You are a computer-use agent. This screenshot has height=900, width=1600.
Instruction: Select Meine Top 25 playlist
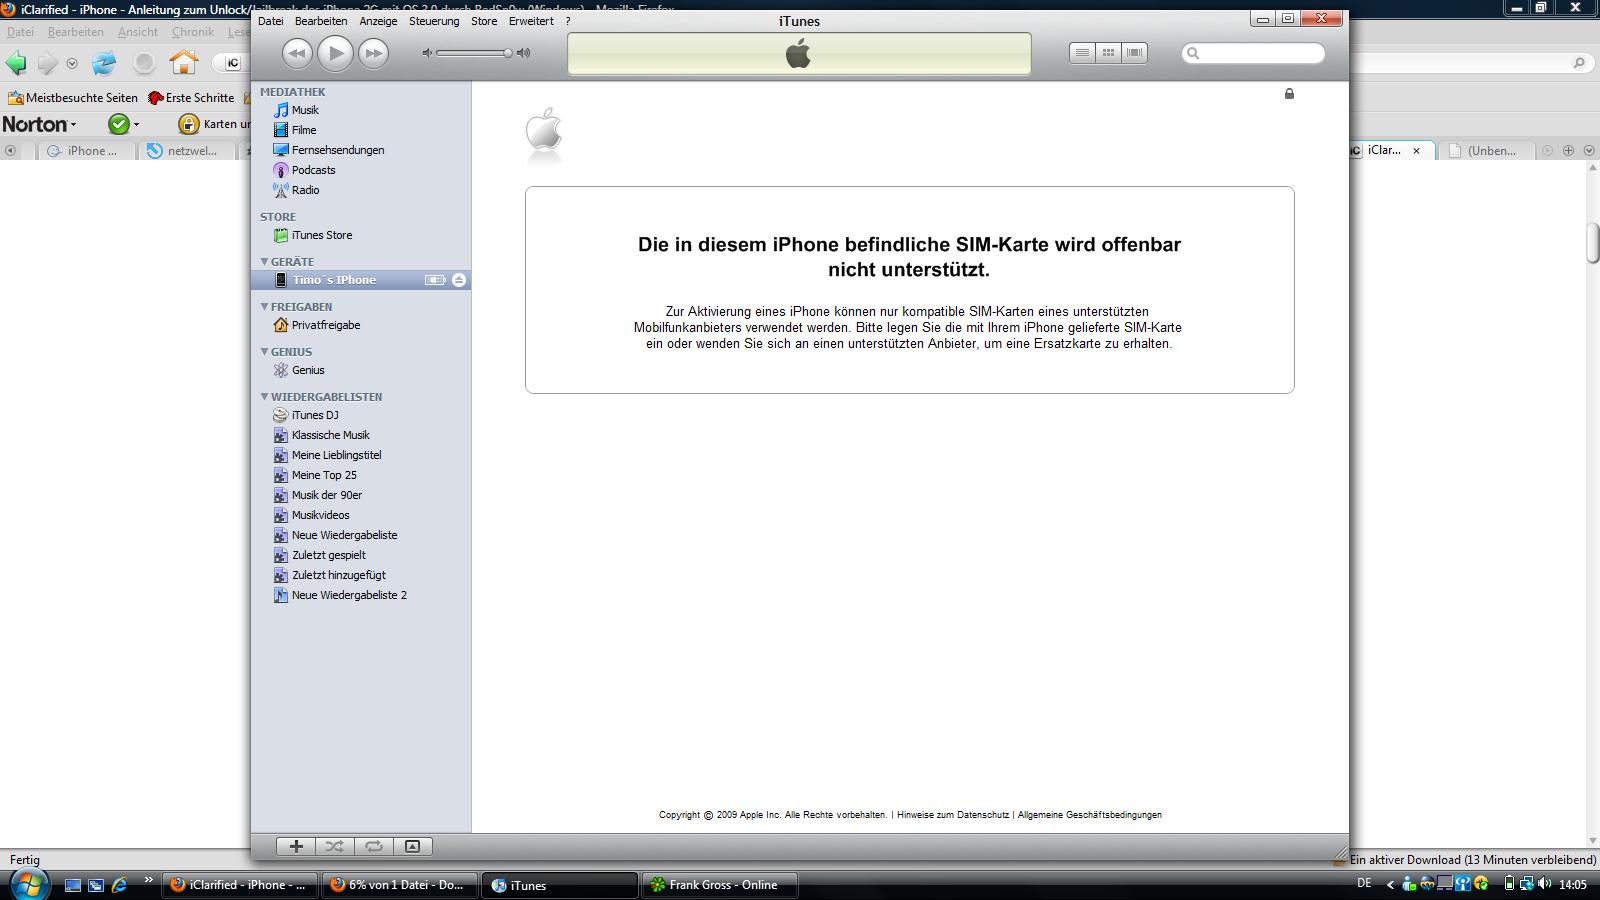click(x=323, y=475)
